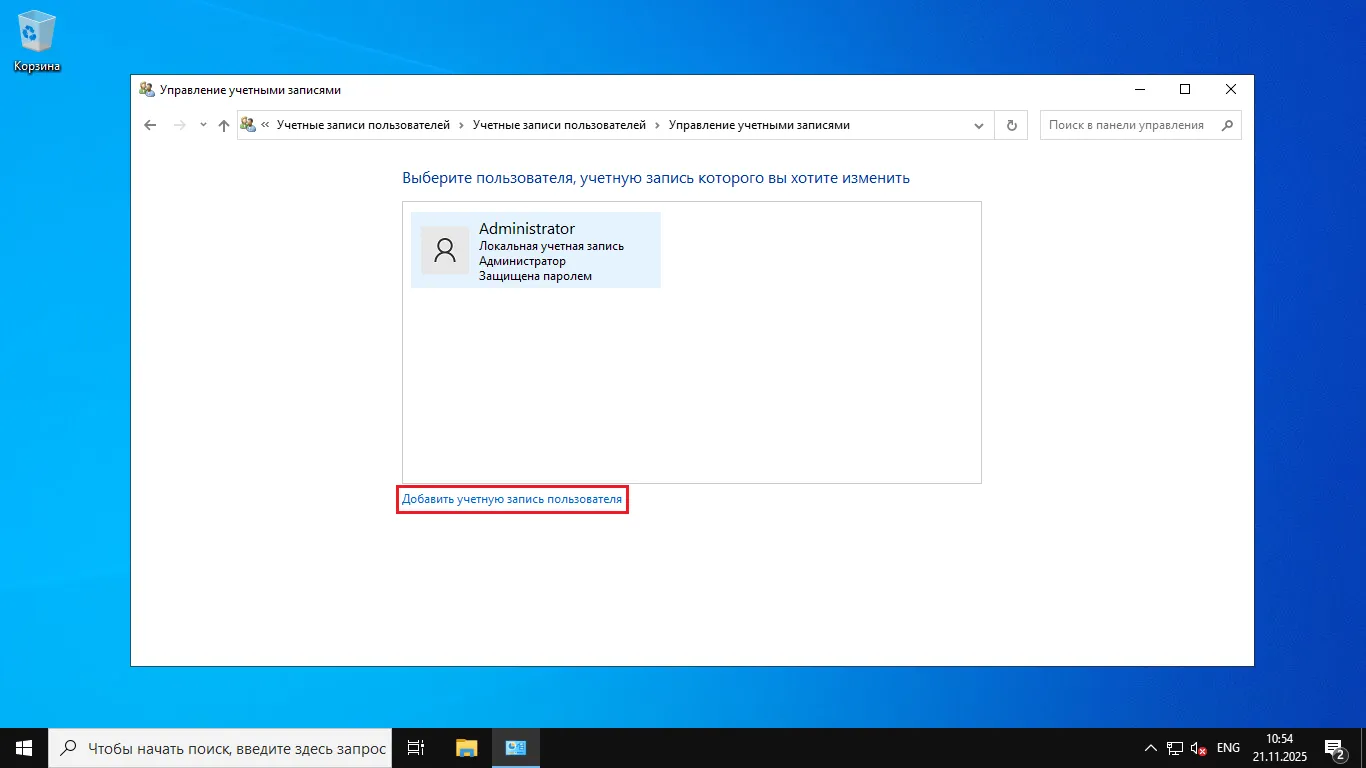Go up one level with Up arrow

click(x=223, y=125)
